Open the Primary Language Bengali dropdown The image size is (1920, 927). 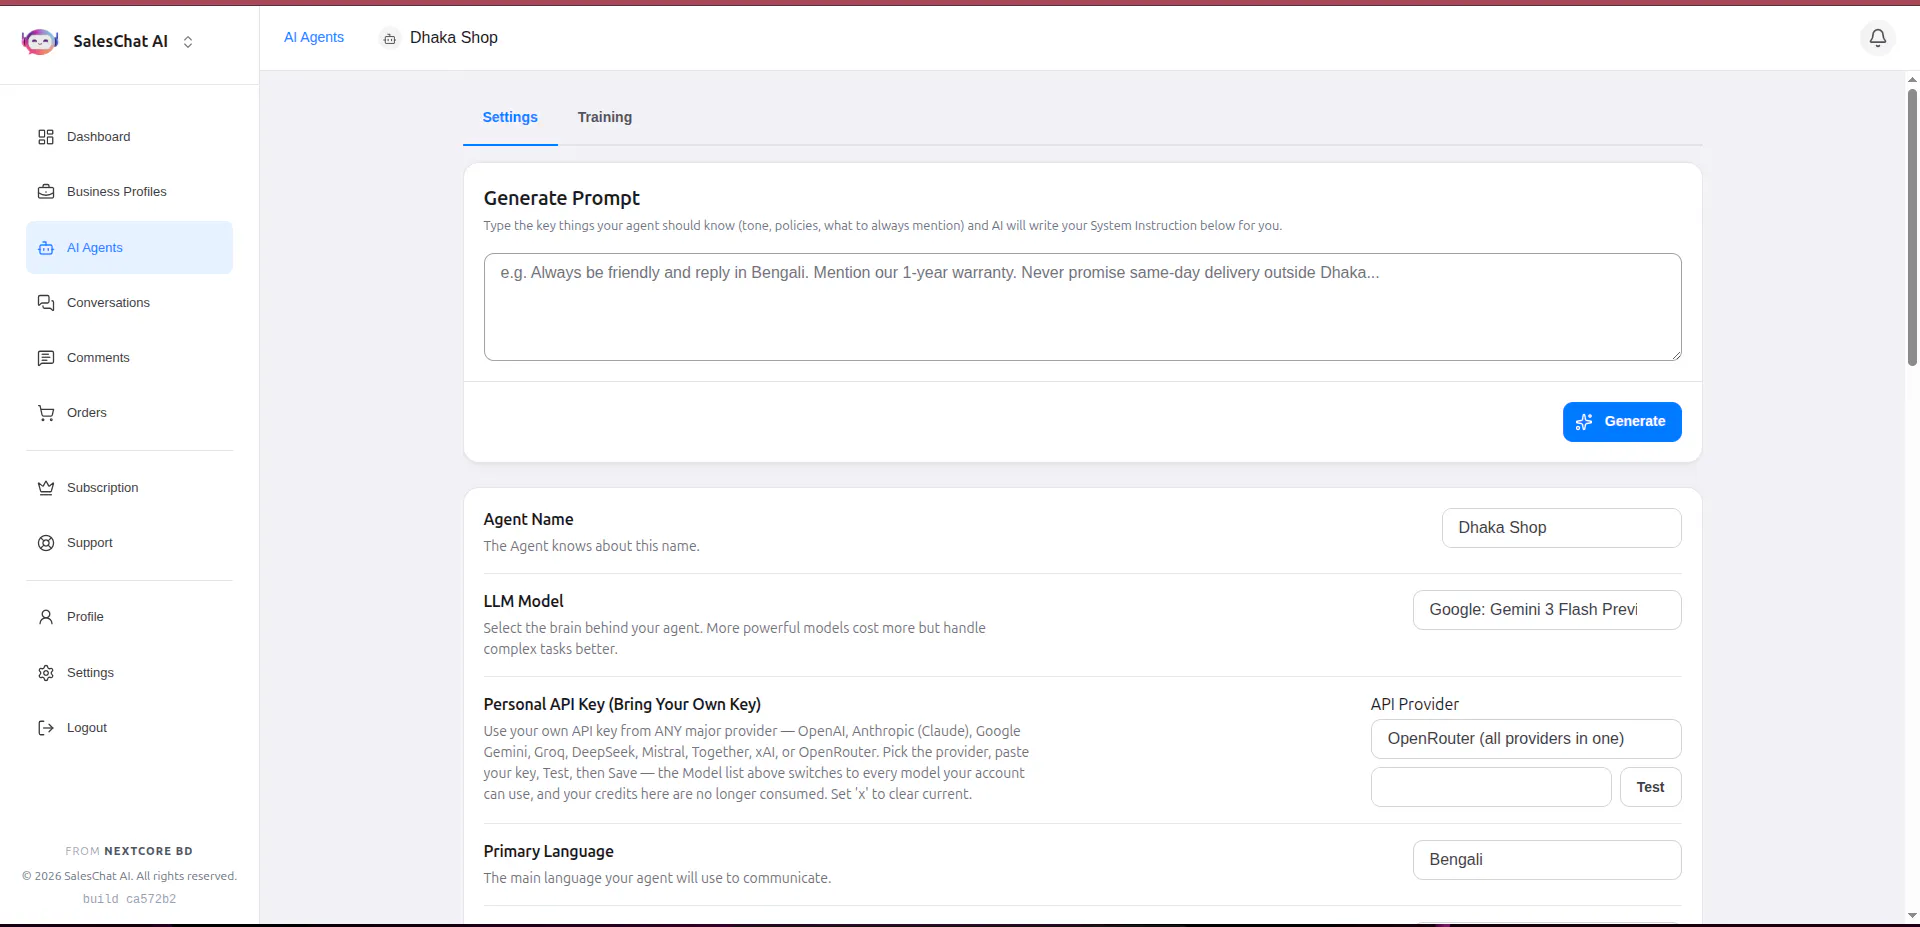1547,860
